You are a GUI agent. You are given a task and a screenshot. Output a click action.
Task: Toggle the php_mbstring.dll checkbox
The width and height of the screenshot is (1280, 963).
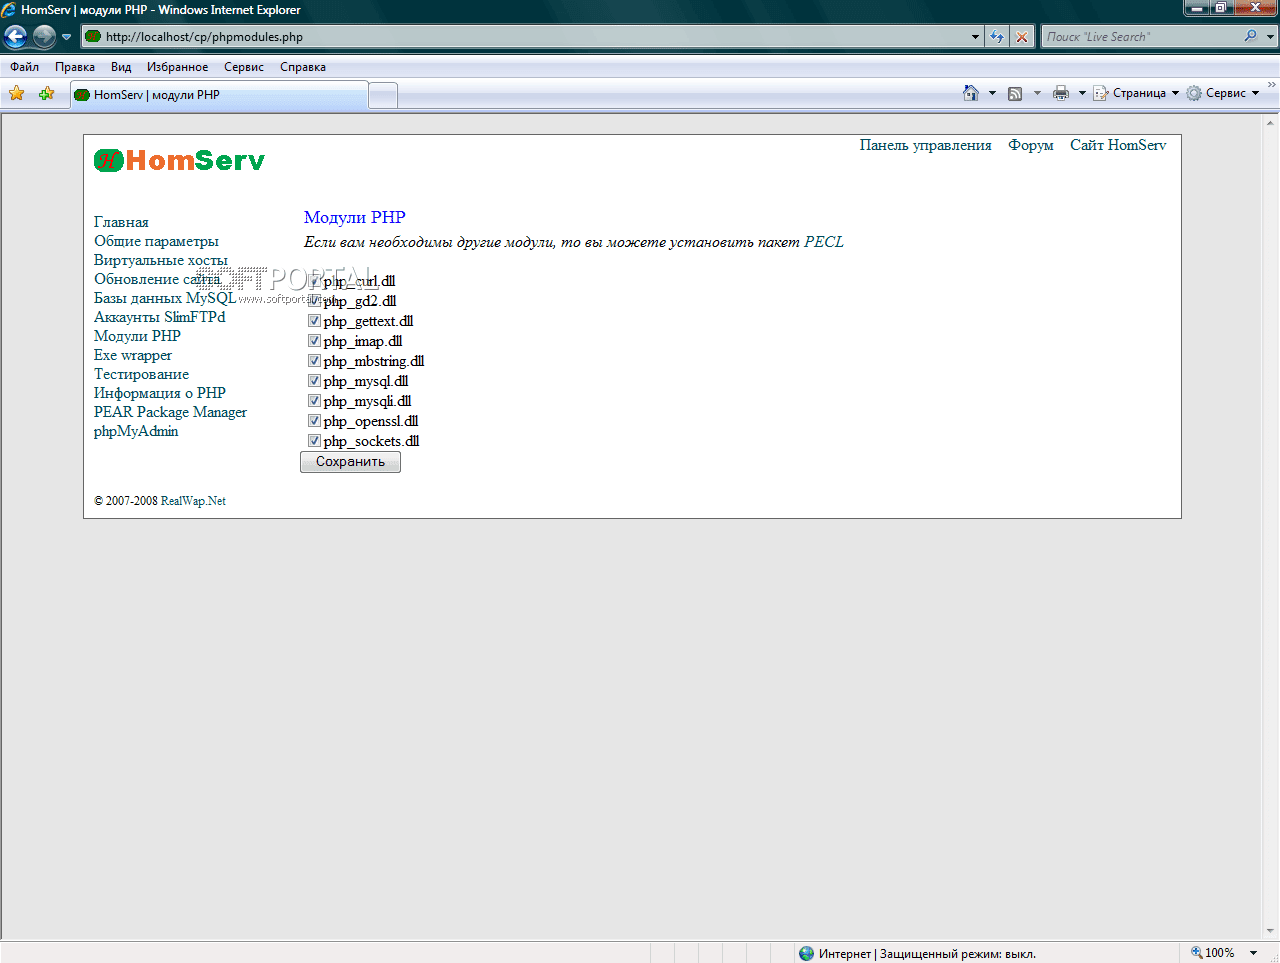click(314, 361)
